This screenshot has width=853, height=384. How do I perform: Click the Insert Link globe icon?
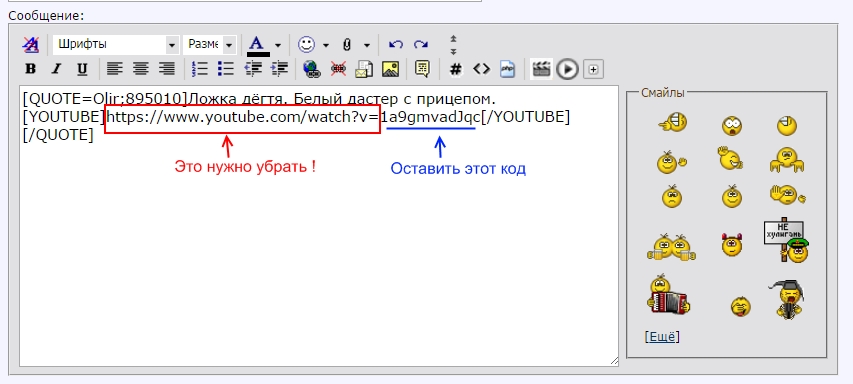point(312,69)
